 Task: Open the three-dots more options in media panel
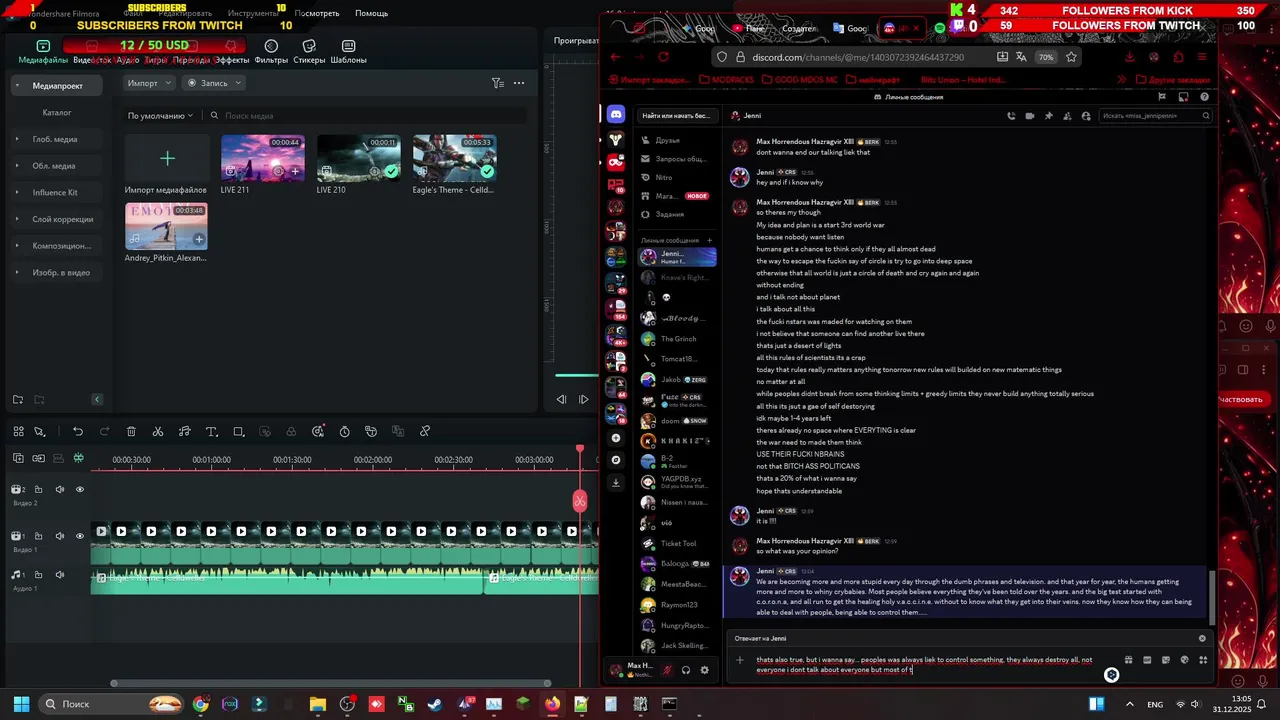coord(519,83)
